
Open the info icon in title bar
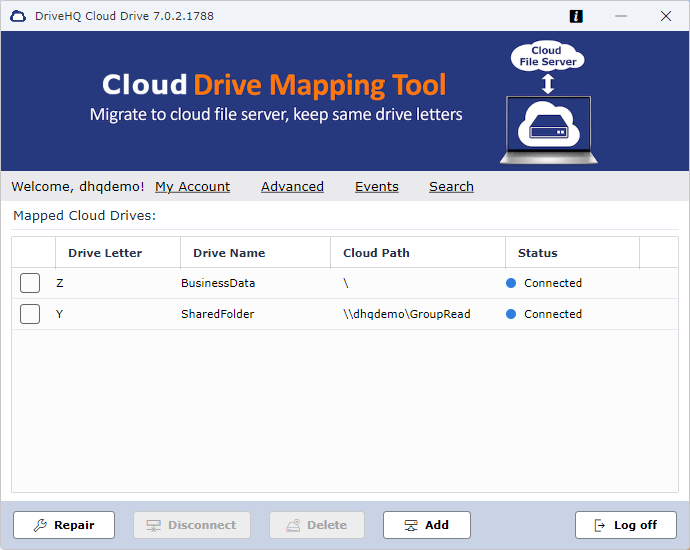point(576,16)
